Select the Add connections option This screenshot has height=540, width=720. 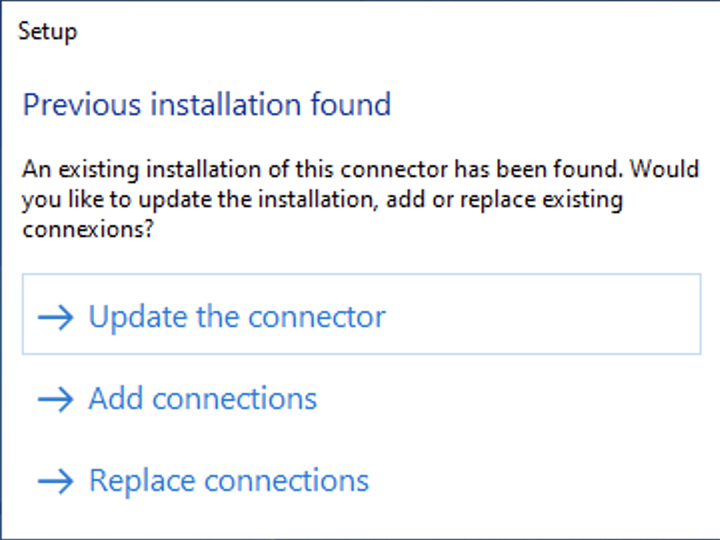(x=202, y=399)
